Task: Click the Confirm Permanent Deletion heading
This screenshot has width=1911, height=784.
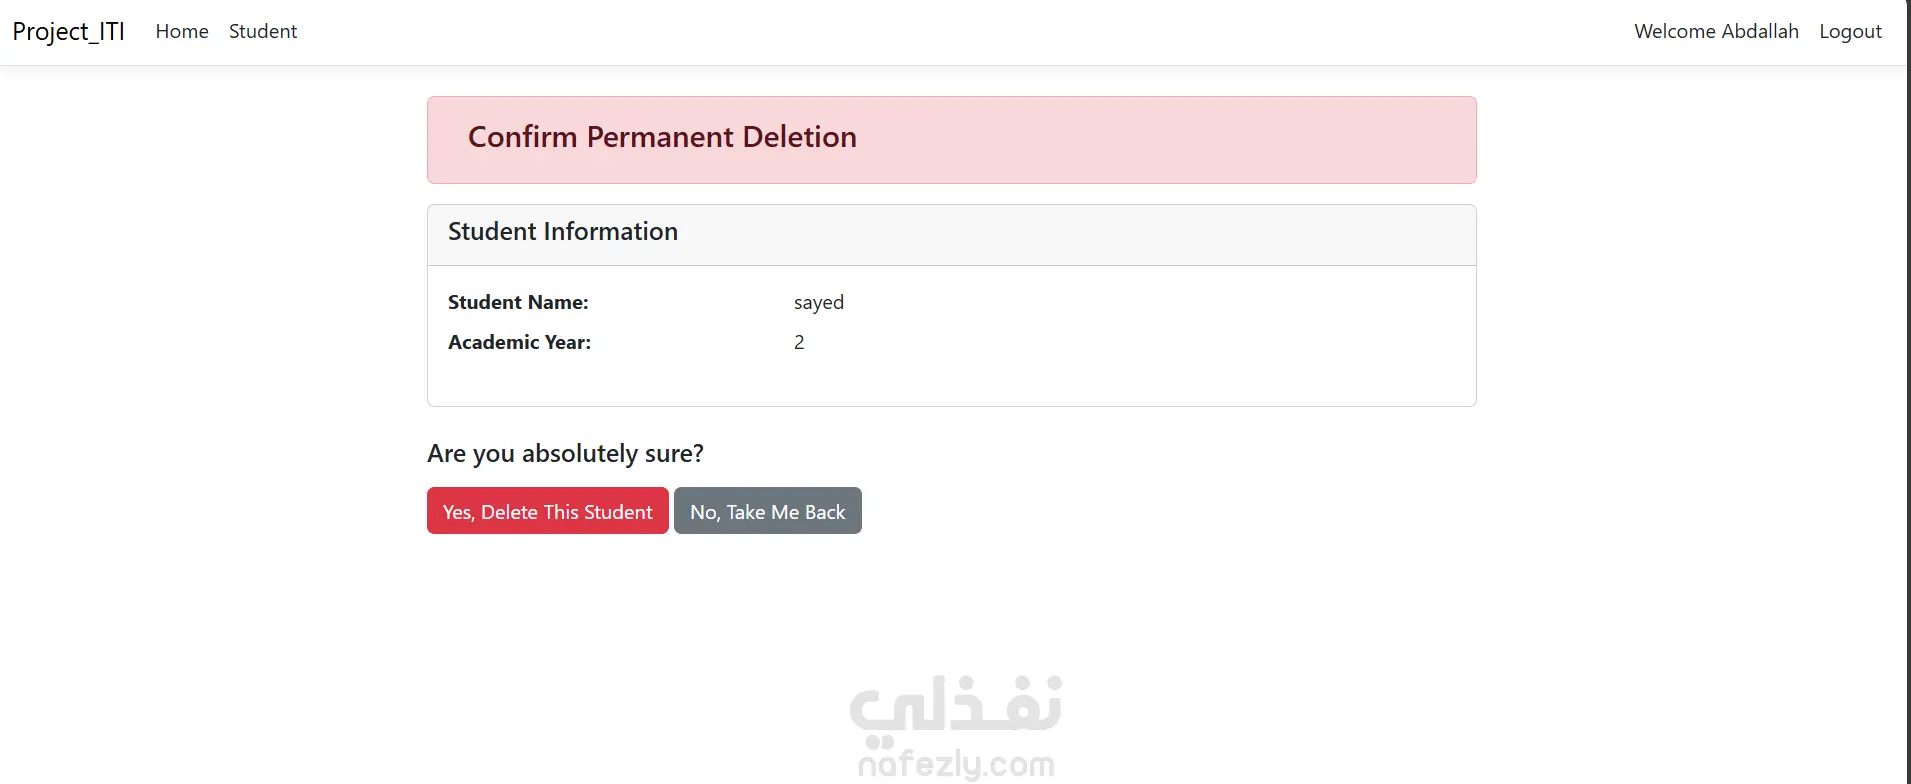Action: pos(662,137)
